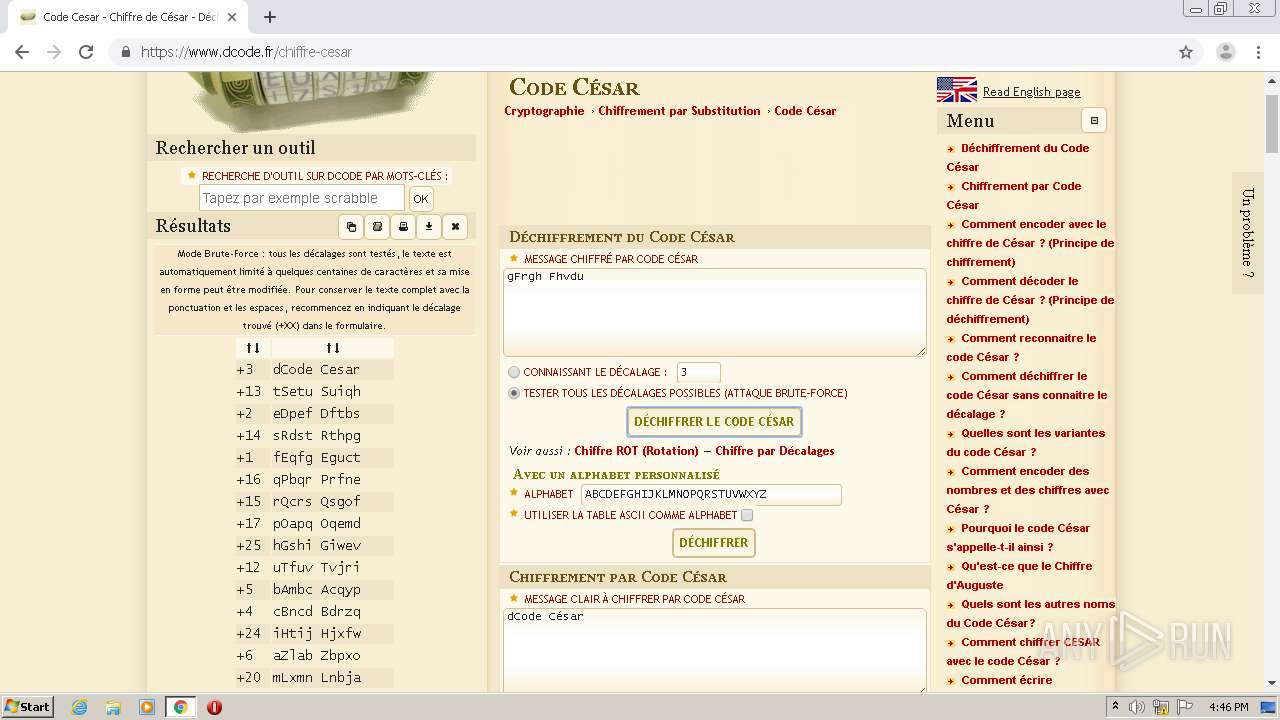Bookmark this page with the star
The image size is (1280, 720).
[1186, 52]
